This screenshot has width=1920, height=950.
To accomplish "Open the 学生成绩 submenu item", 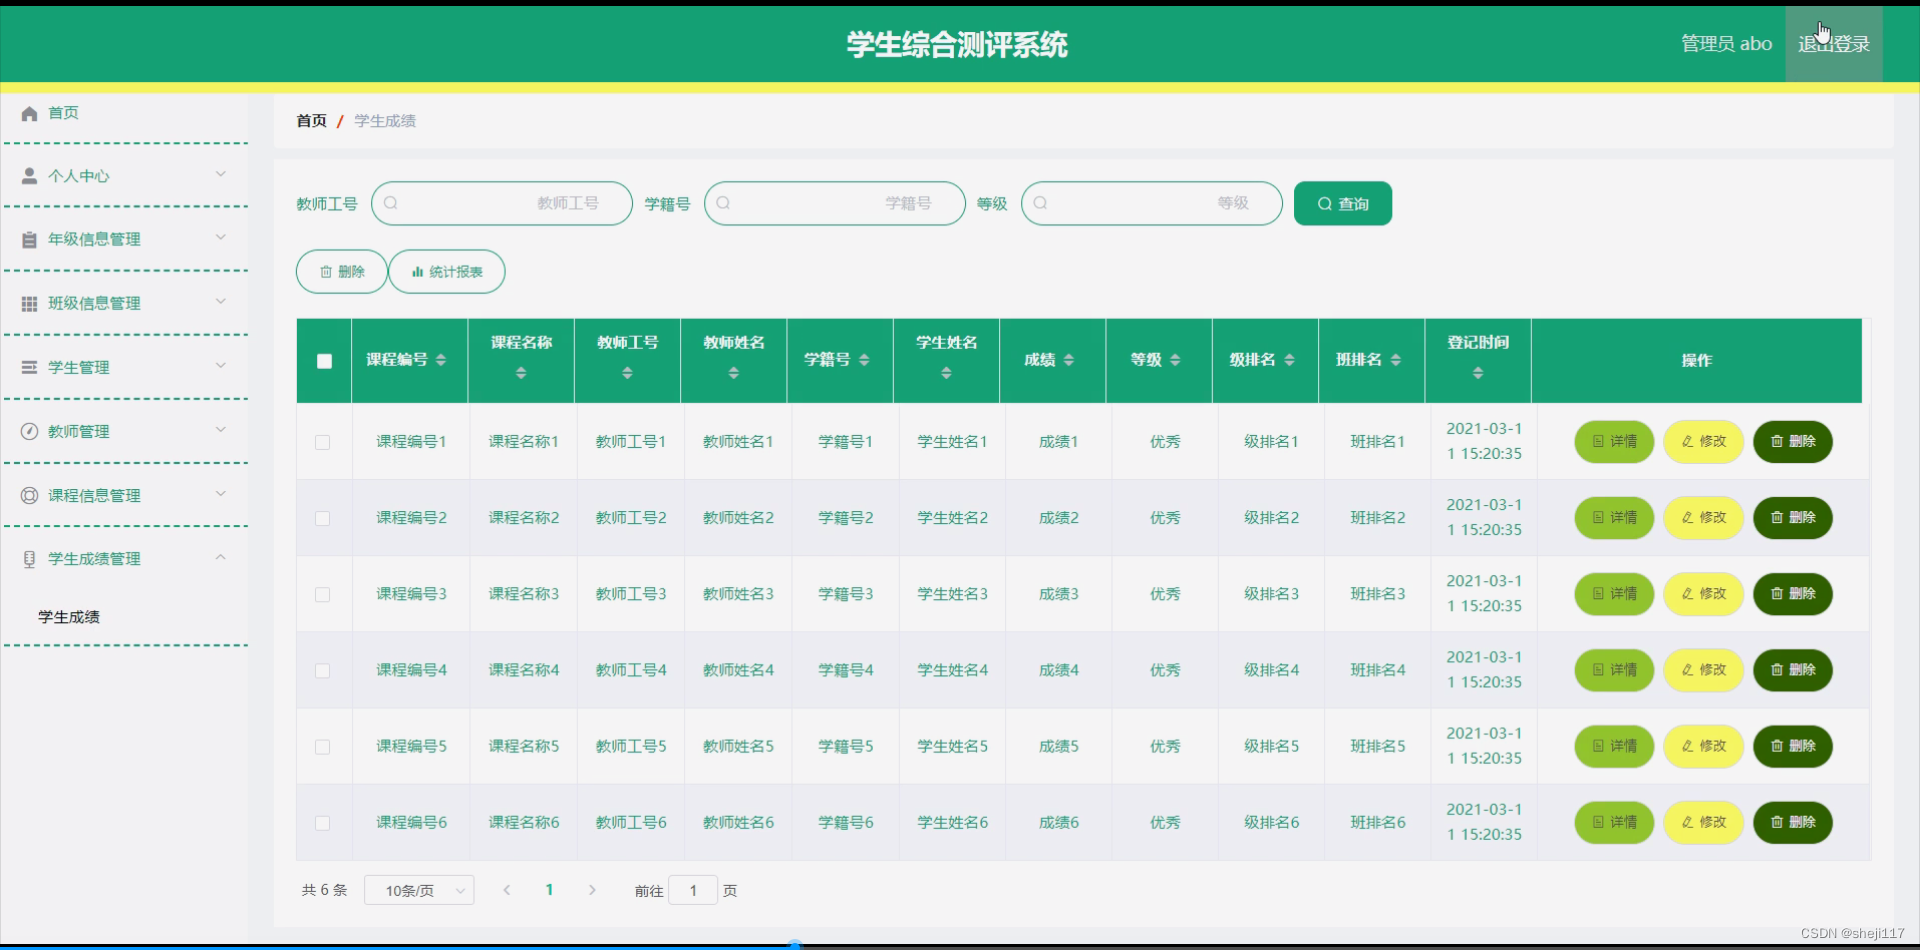I will click(68, 617).
